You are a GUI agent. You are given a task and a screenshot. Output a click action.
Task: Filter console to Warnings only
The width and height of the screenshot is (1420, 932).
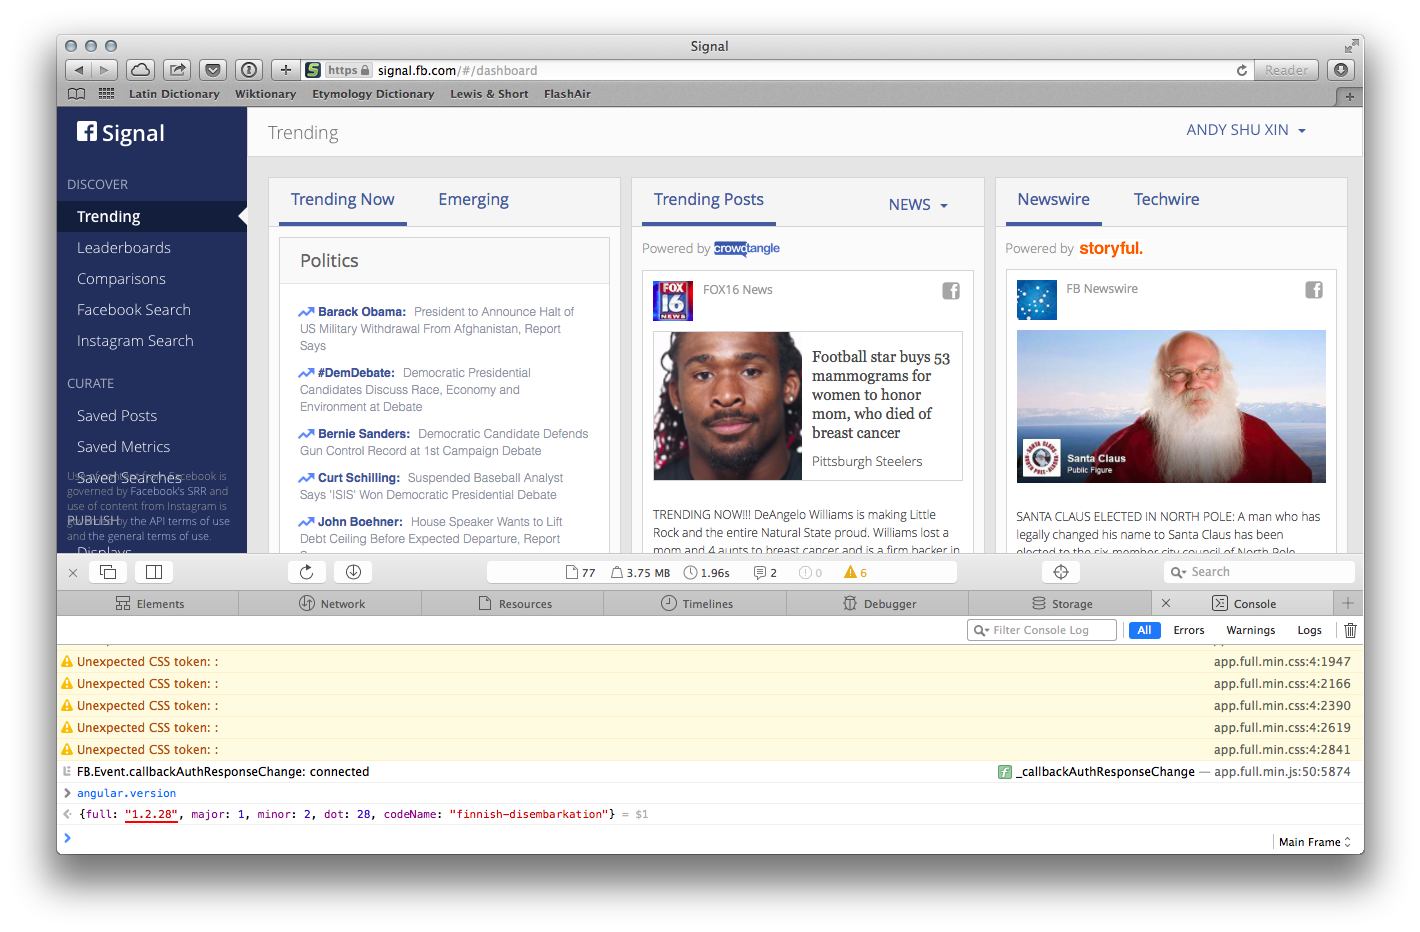(x=1251, y=630)
